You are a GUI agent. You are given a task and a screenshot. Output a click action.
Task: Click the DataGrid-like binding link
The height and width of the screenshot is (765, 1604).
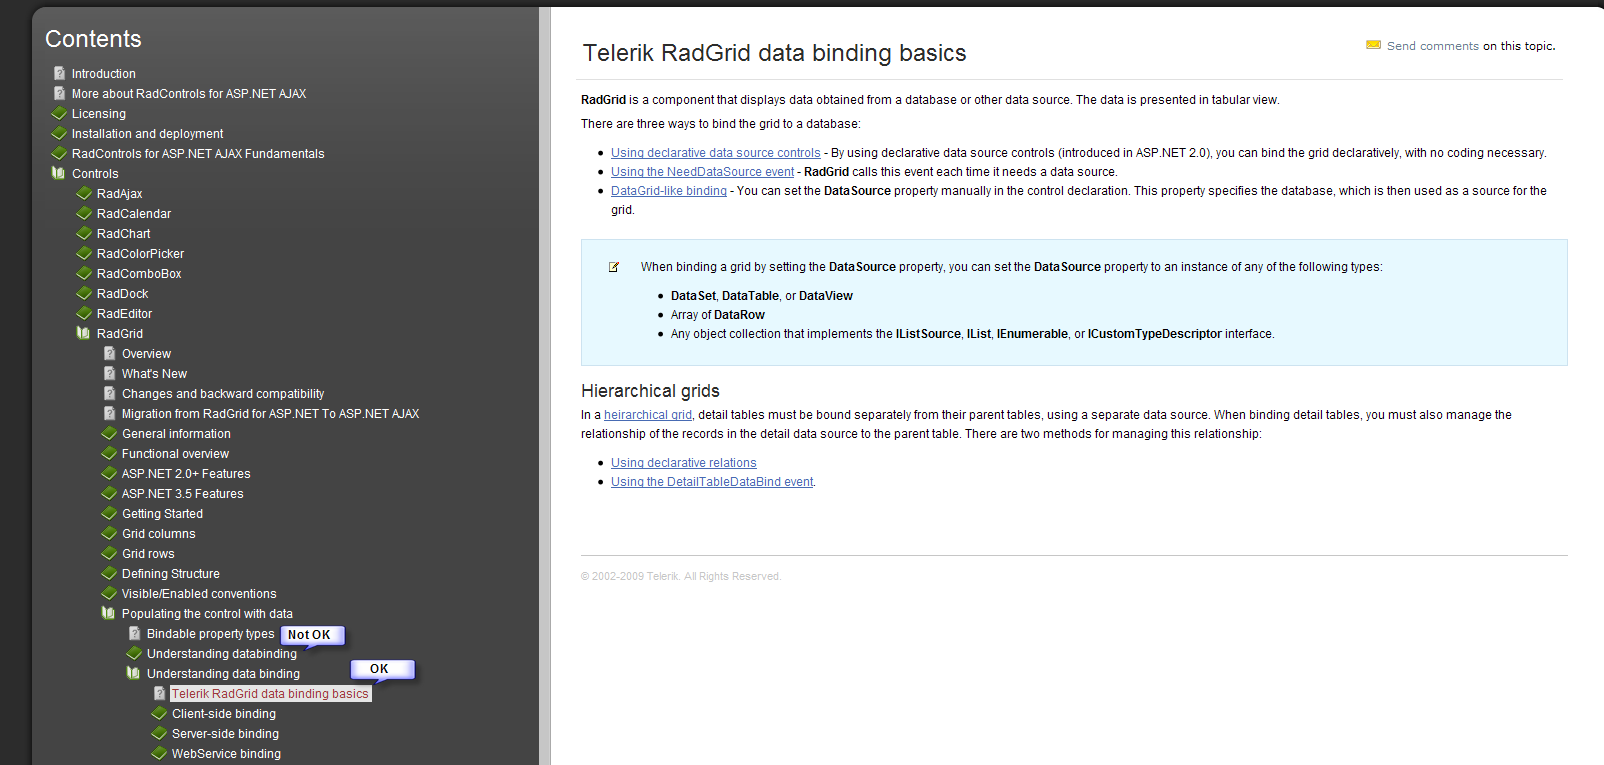669,191
